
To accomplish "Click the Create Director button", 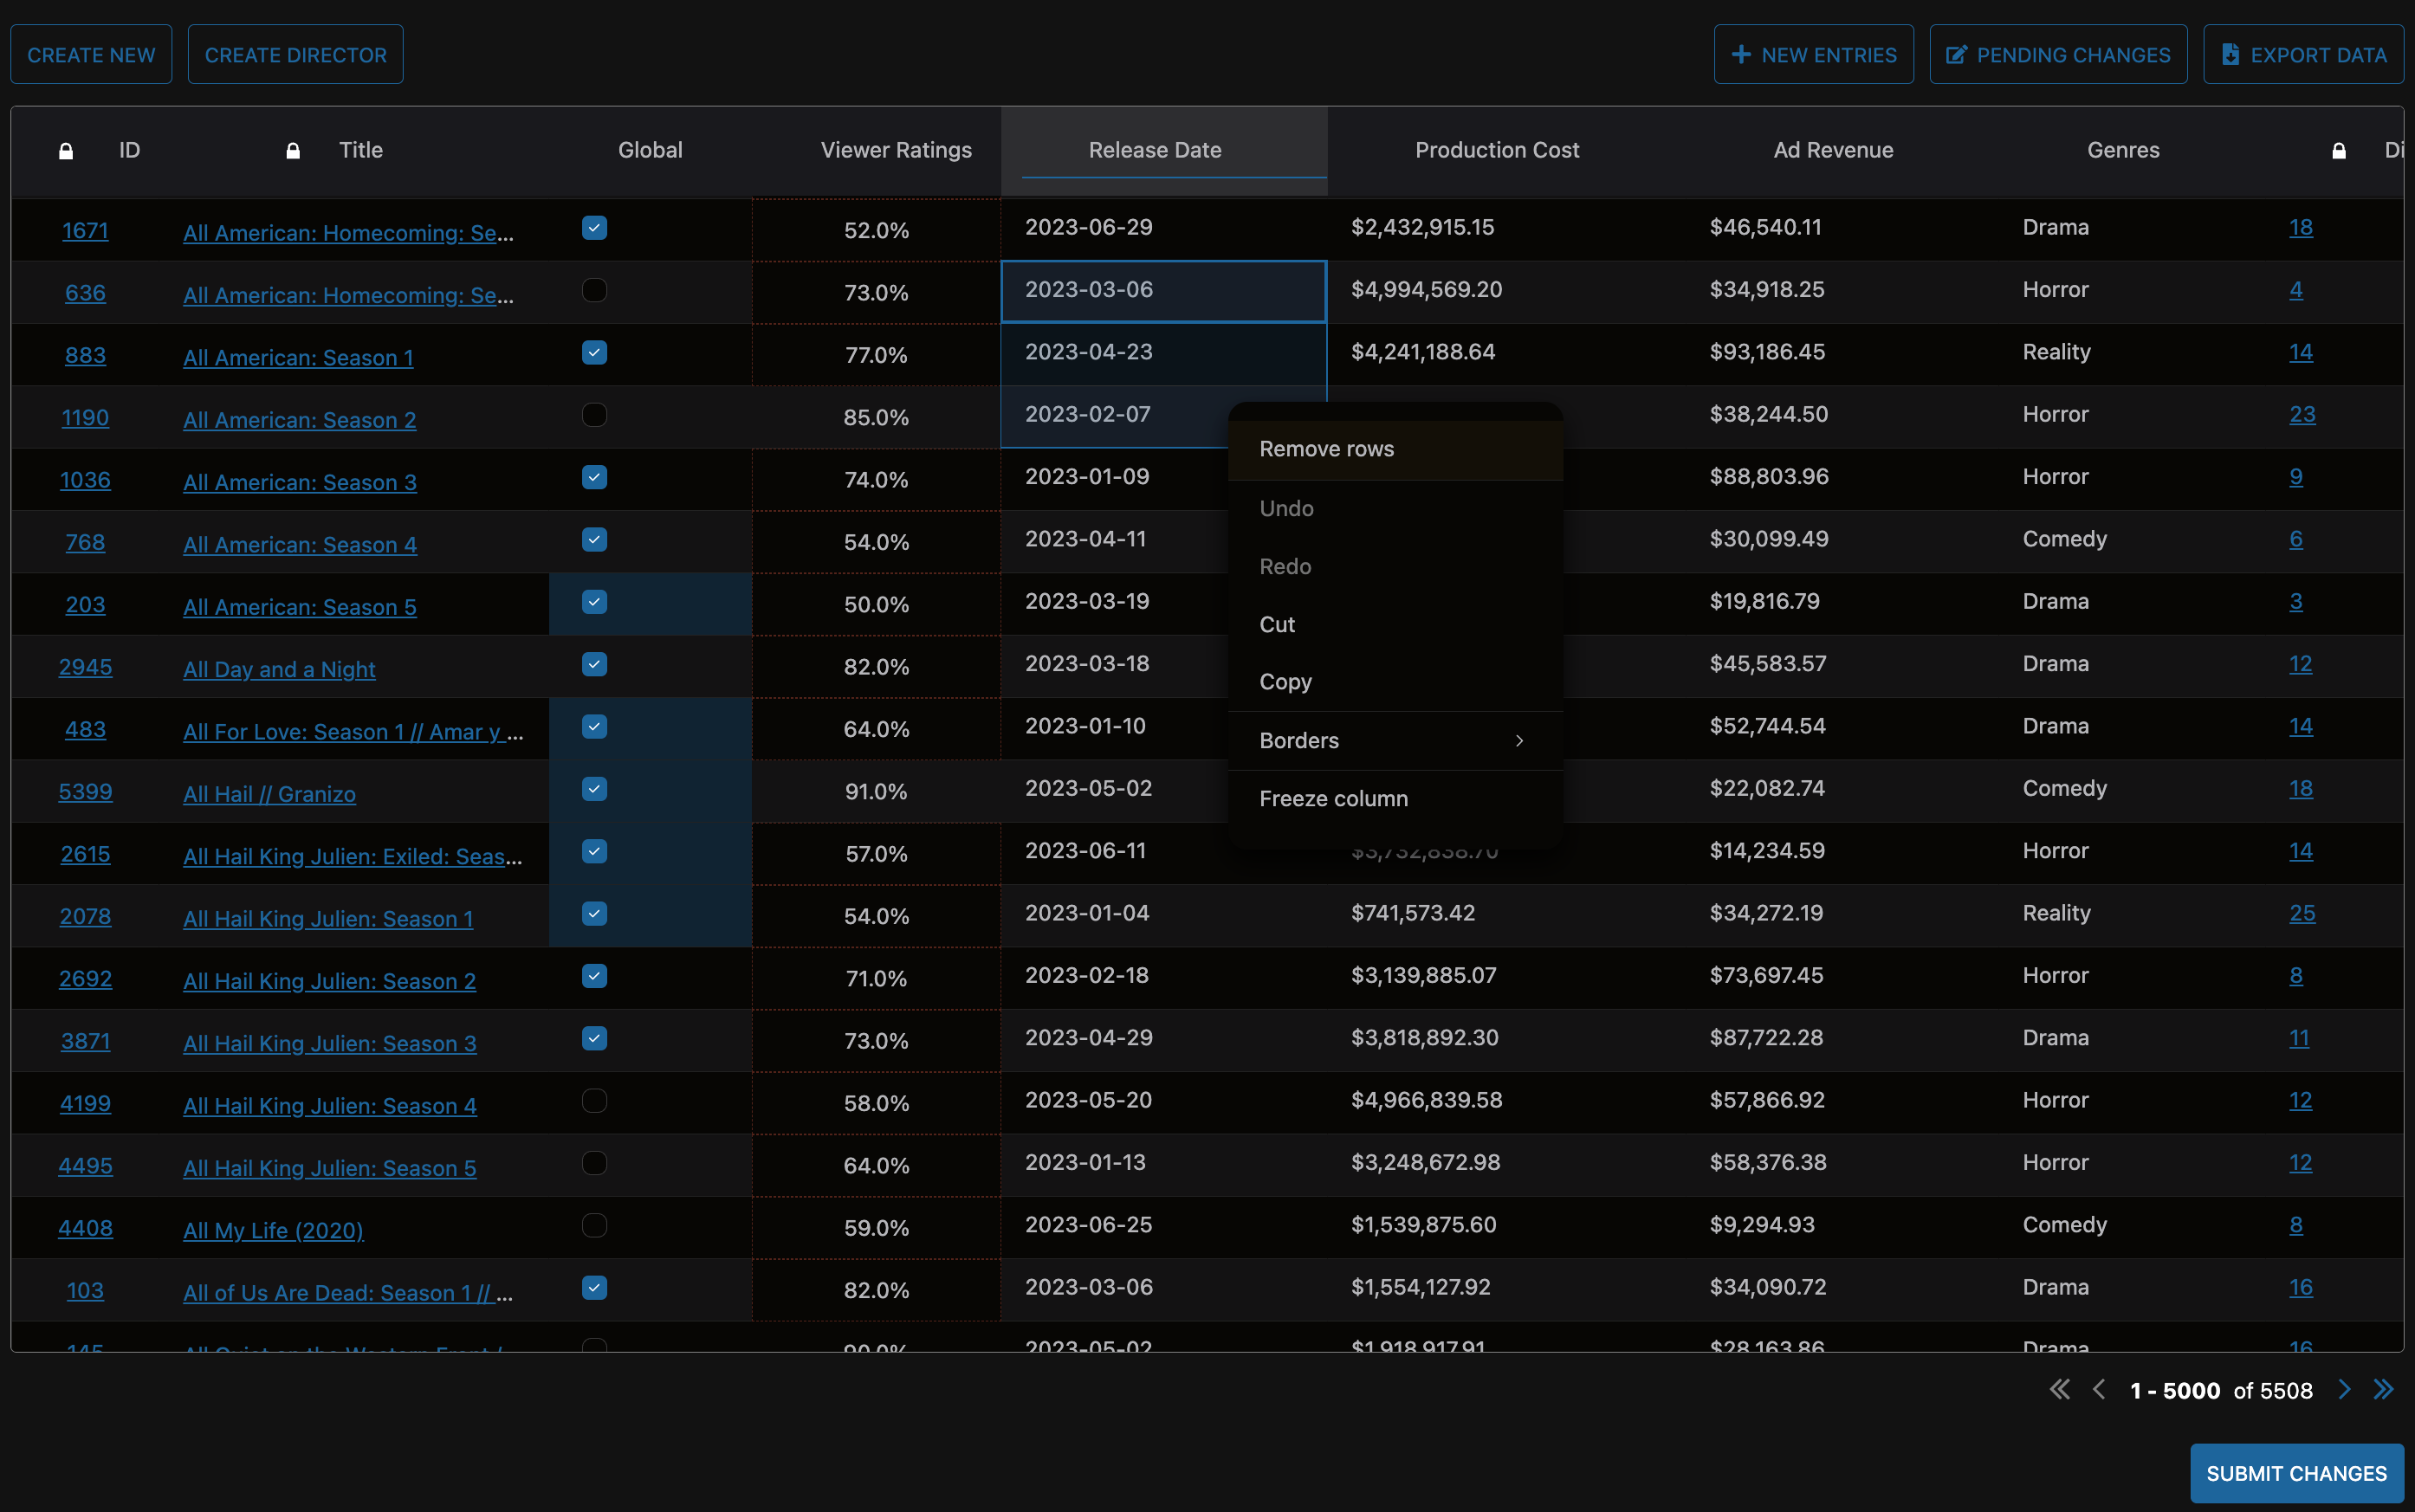I will [295, 55].
